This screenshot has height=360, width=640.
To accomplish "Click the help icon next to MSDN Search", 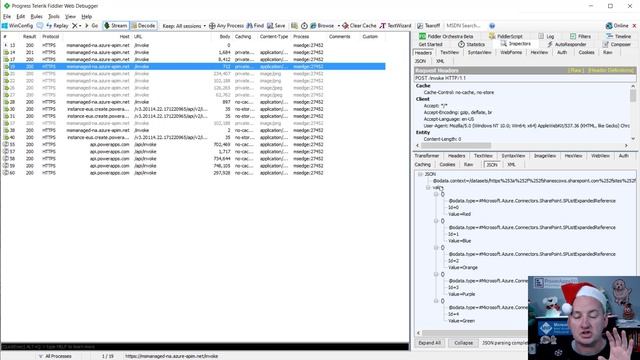I will [x=492, y=25].
